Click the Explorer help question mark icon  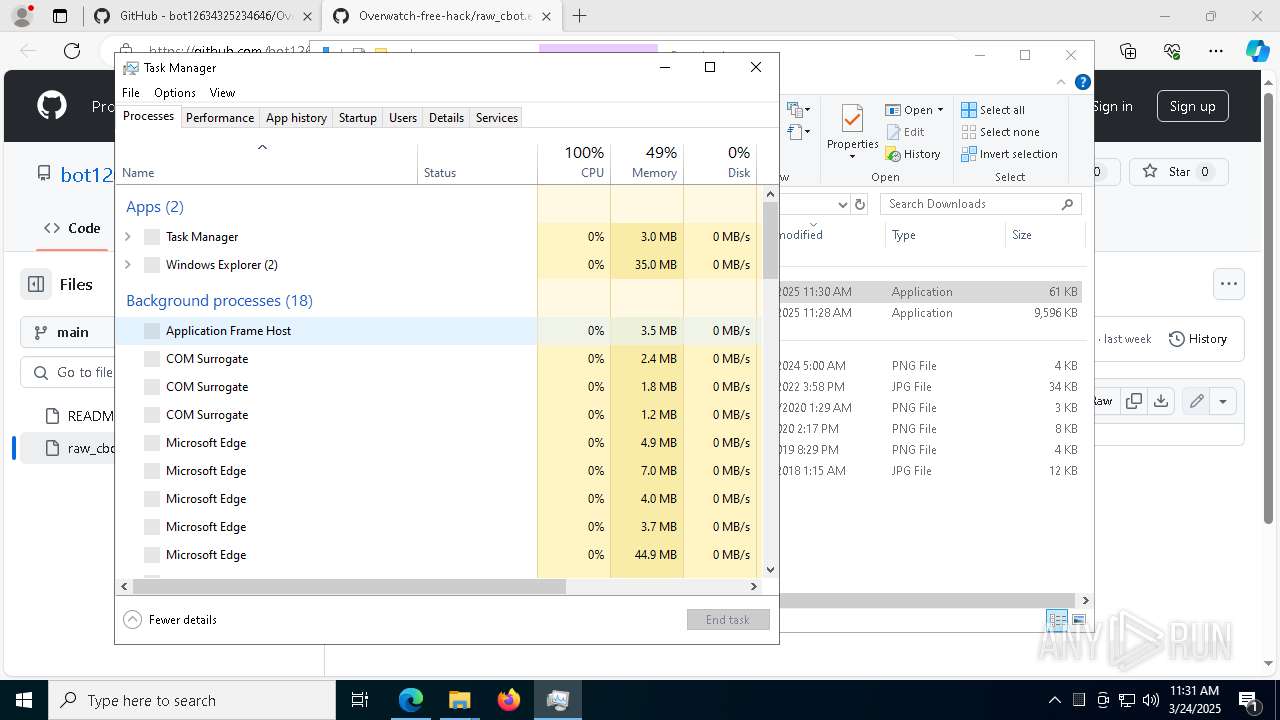click(1081, 83)
